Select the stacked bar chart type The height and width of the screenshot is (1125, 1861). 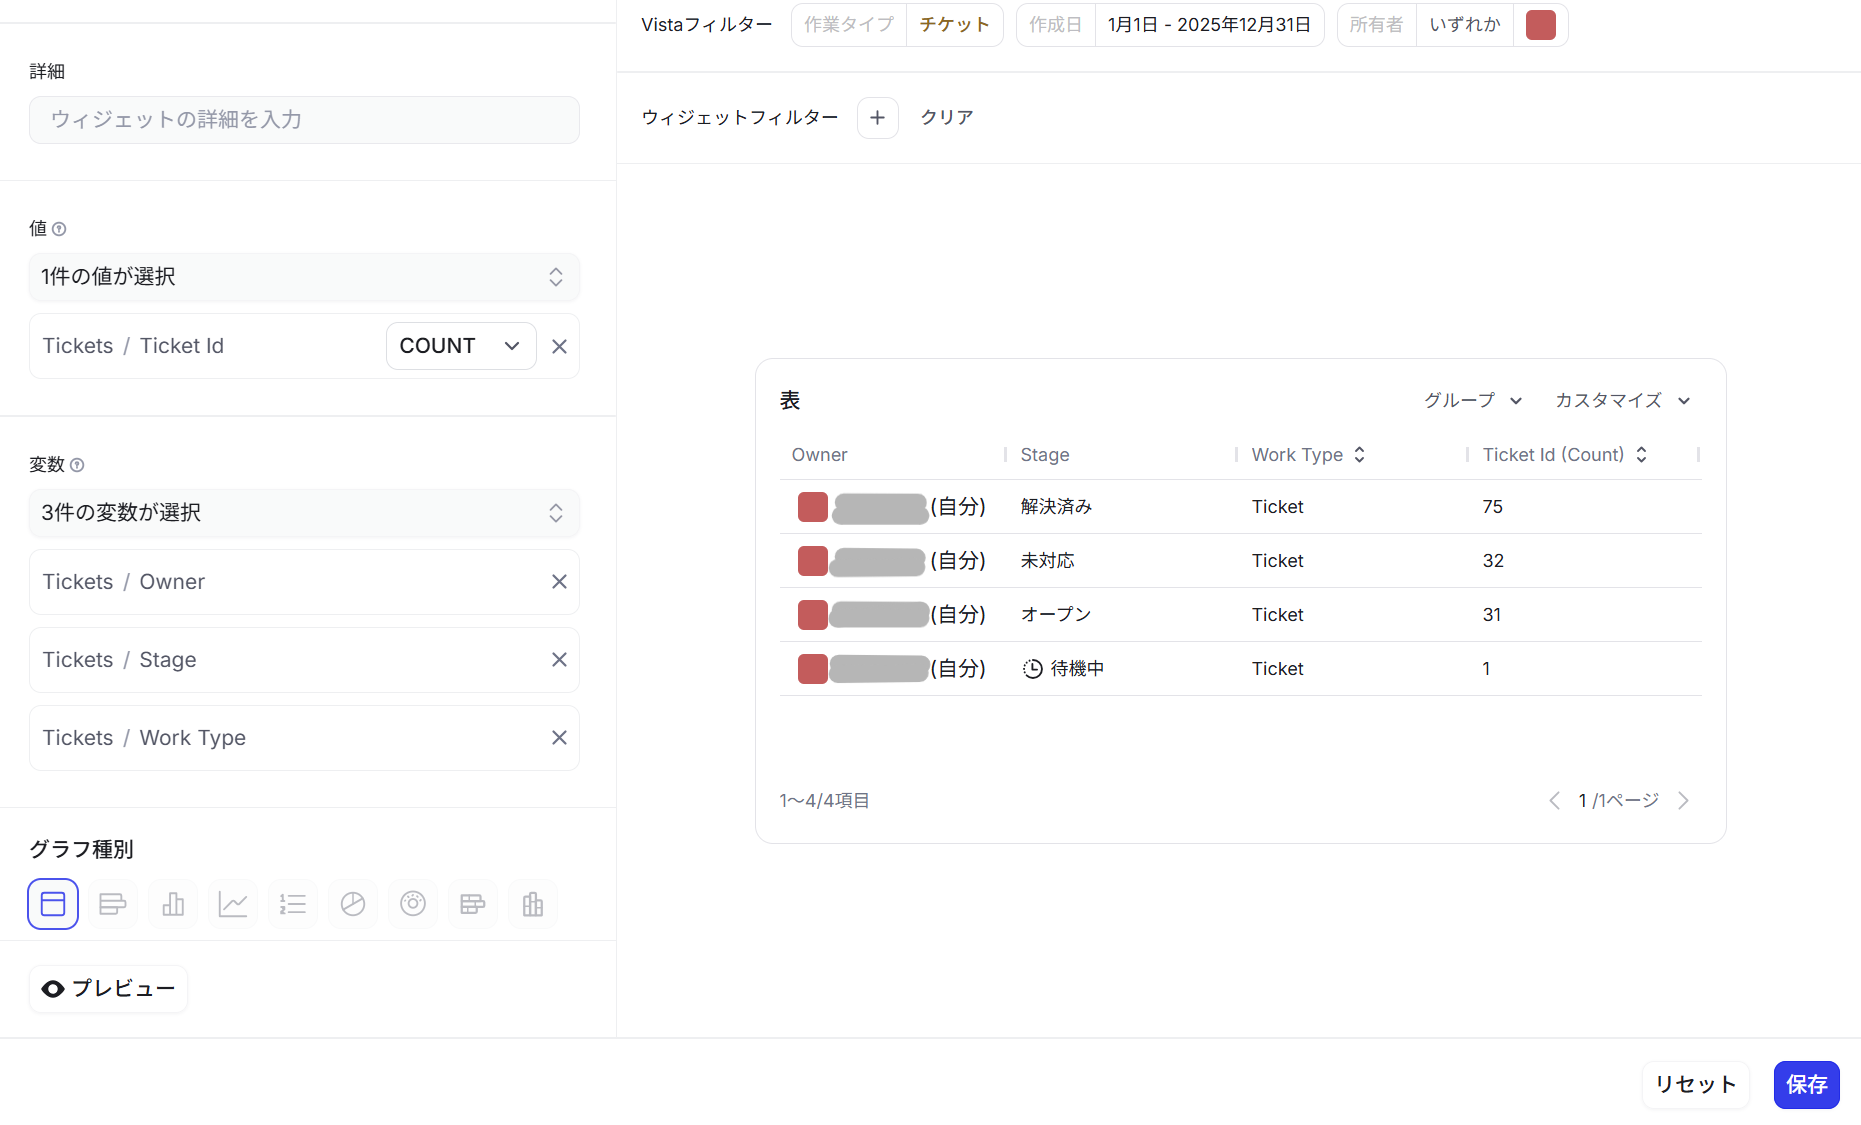coord(473,903)
